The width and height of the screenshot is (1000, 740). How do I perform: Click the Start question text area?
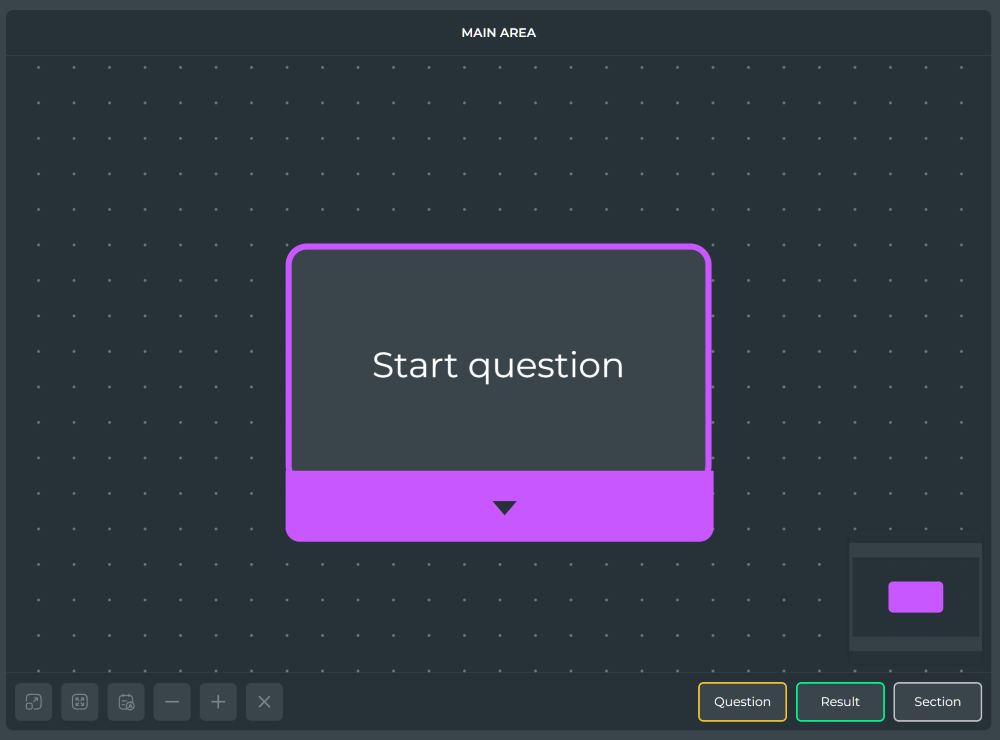pyautogui.click(x=498, y=365)
